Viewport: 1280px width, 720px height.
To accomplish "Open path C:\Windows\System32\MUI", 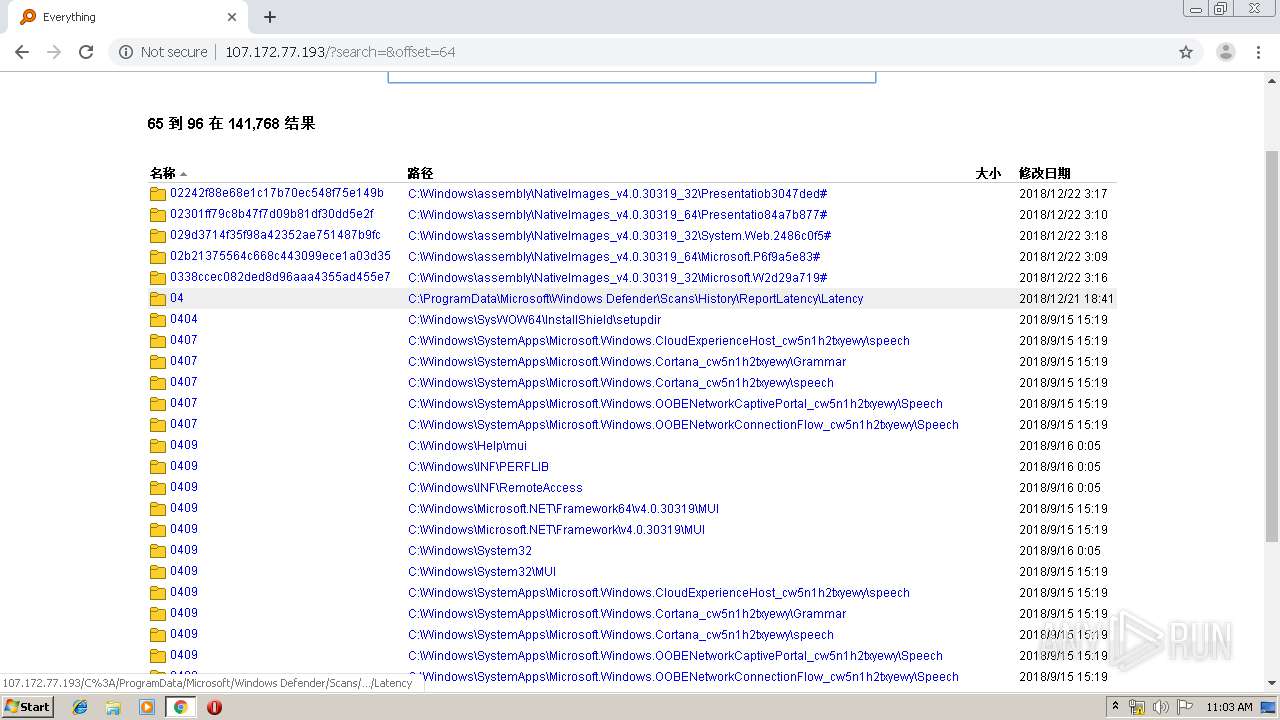I will [x=482, y=572].
